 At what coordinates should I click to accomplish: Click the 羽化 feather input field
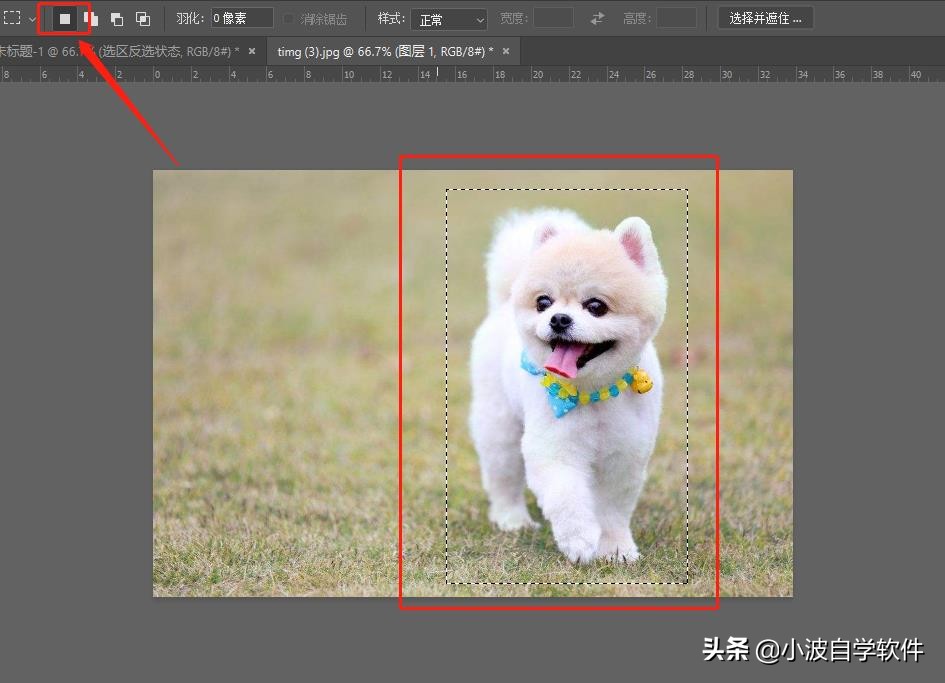click(241, 18)
